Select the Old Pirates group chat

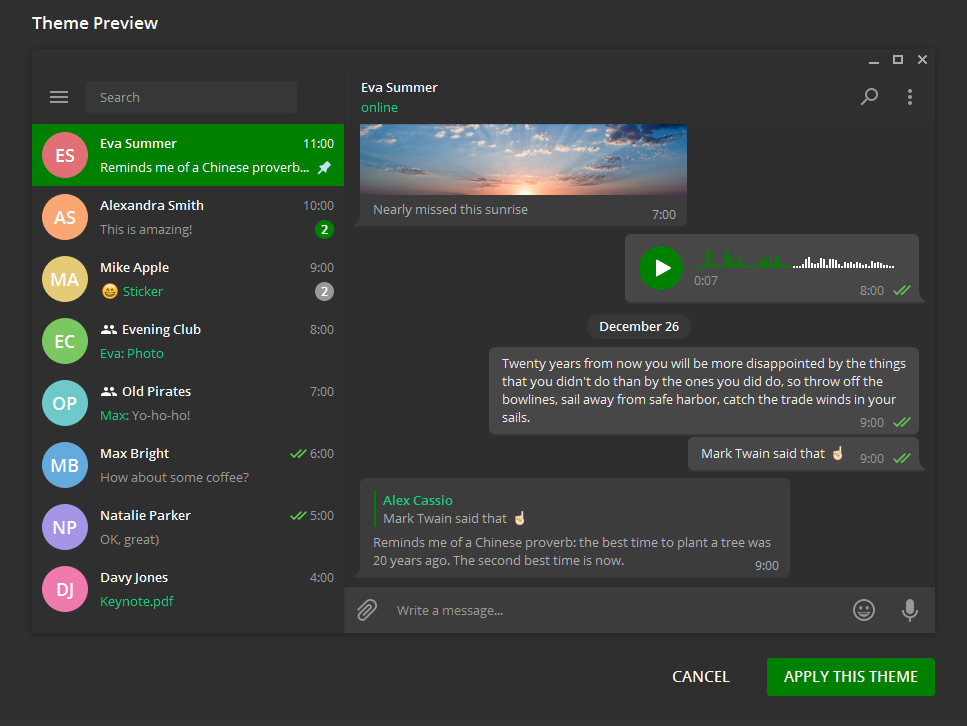(188, 403)
